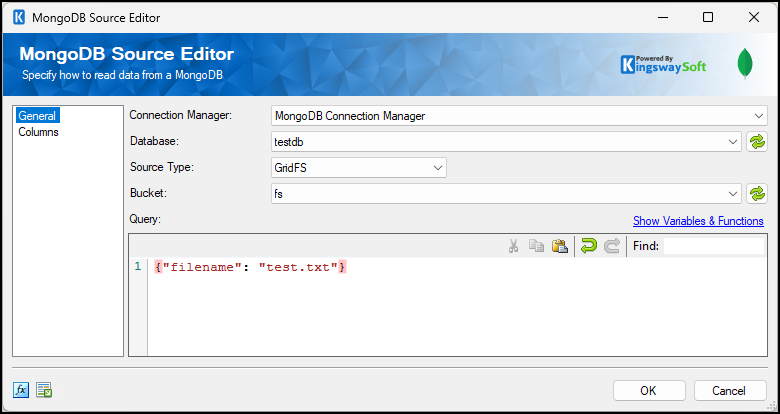Click the query text in editor line 1
The image size is (780, 414).
tap(250, 267)
